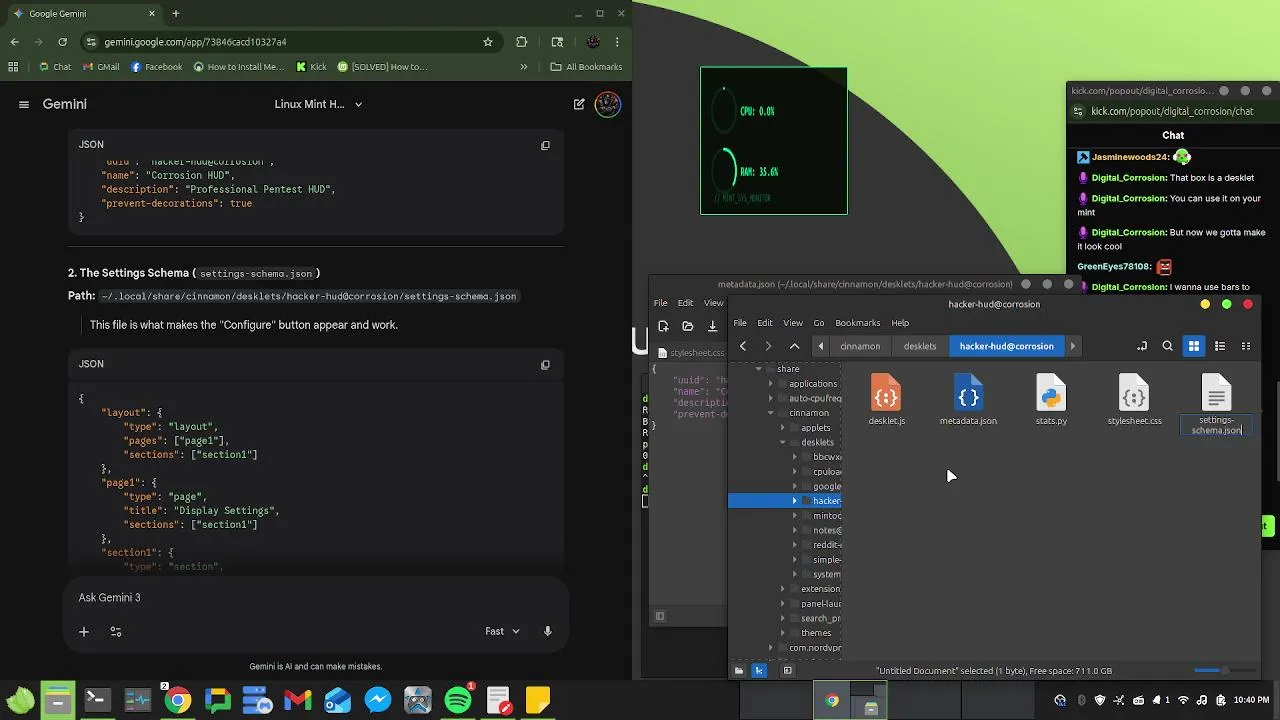Select the metadata.json file icon
1280x720 pixels.
tap(968, 391)
